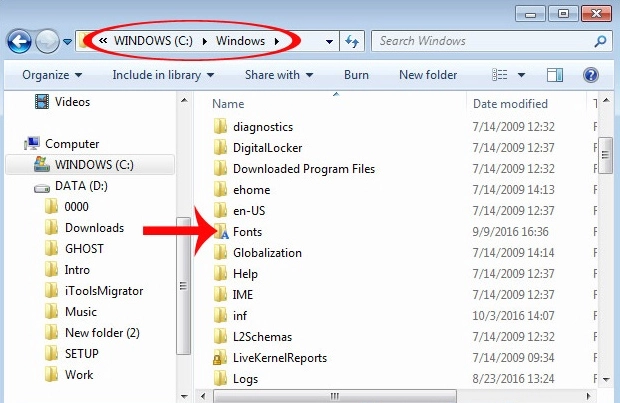The width and height of the screenshot is (620, 403).
Task: Select the L2Schemas folder icon
Action: click(x=220, y=336)
